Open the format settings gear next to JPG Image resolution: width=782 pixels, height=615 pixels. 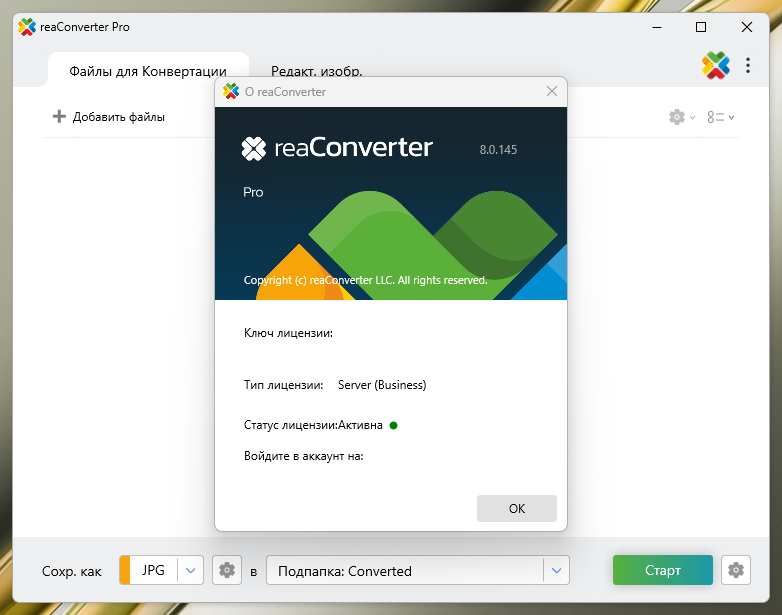point(227,570)
